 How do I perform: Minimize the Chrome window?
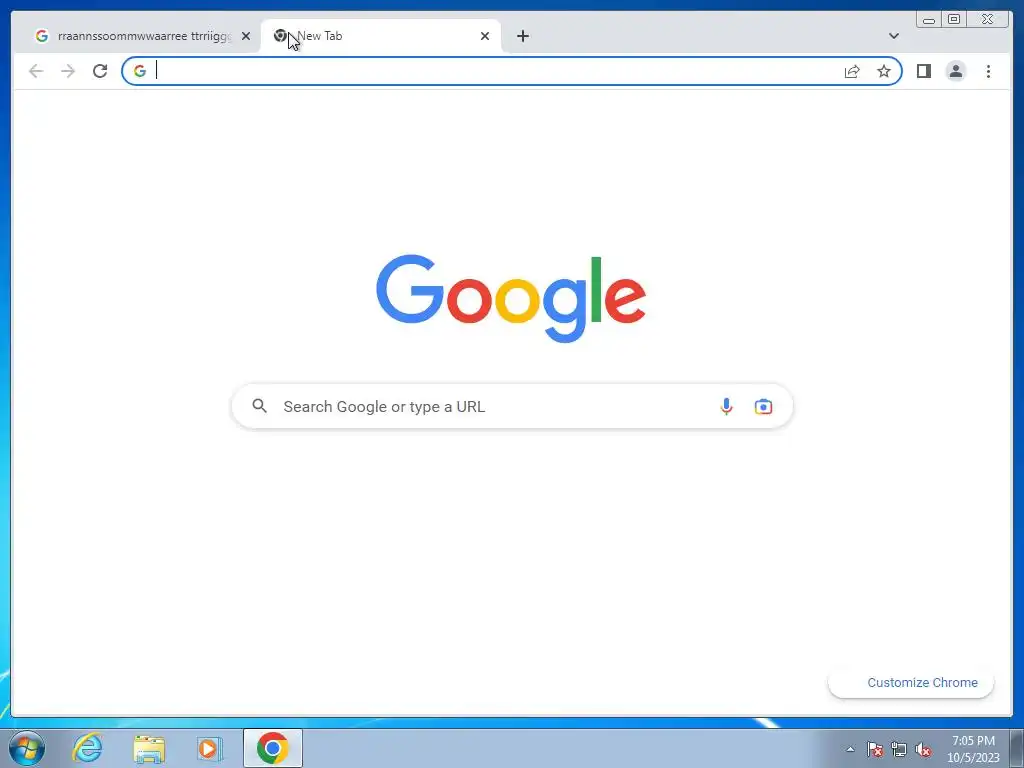click(929, 20)
